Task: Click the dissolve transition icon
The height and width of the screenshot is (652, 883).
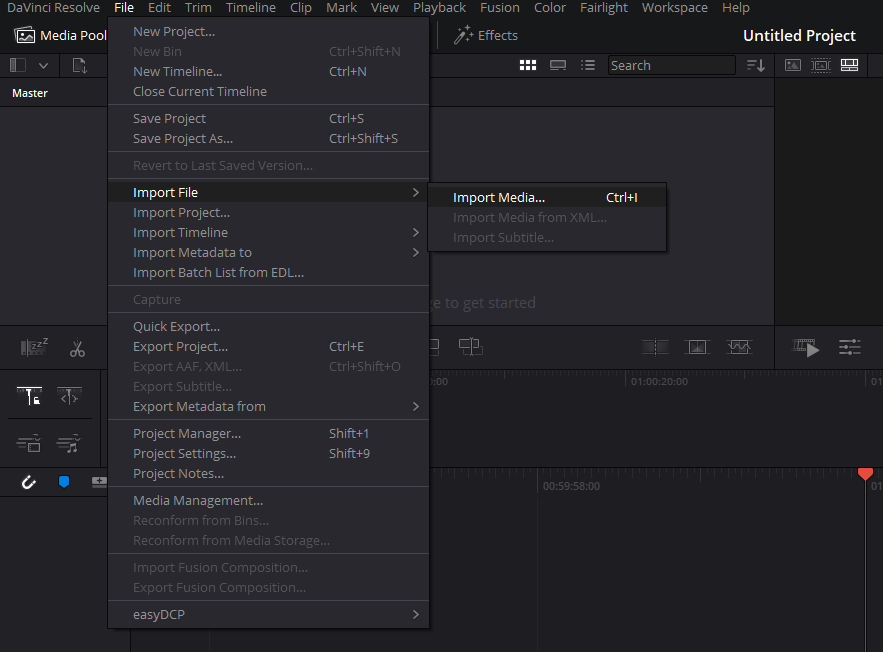Action: point(697,347)
